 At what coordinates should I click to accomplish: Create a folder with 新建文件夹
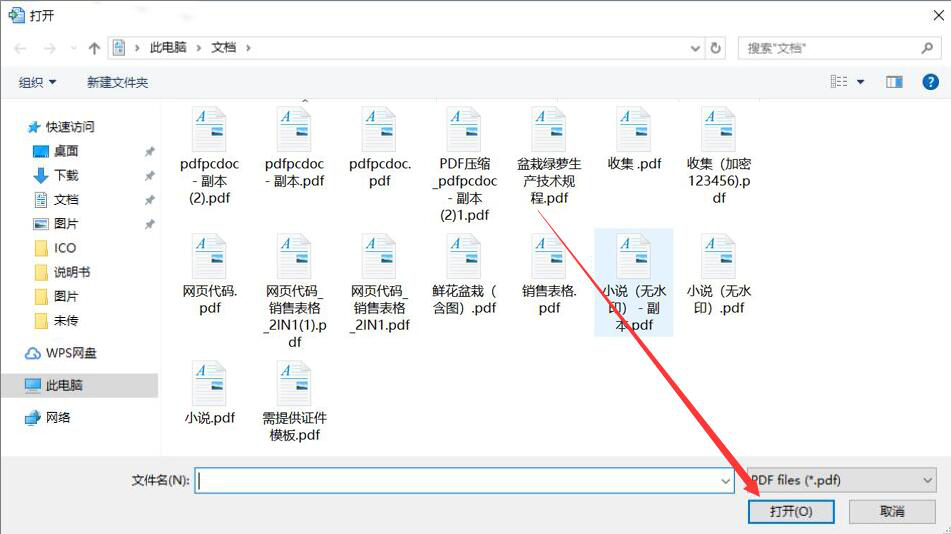tap(117, 83)
